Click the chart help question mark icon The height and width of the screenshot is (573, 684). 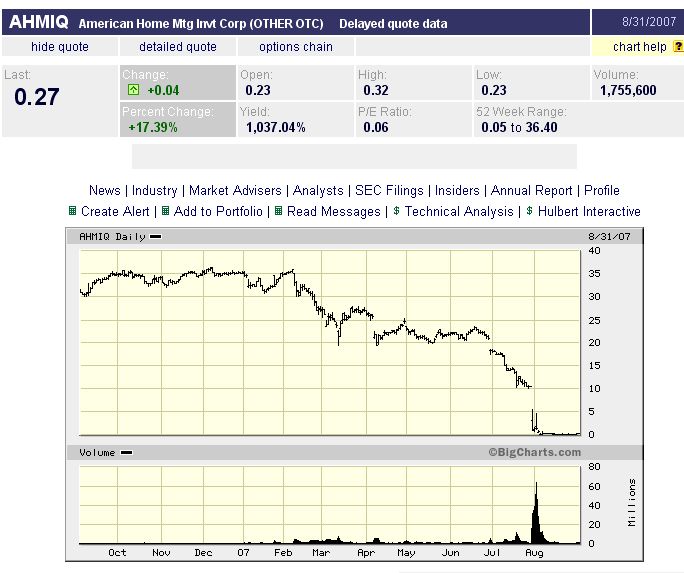678,47
